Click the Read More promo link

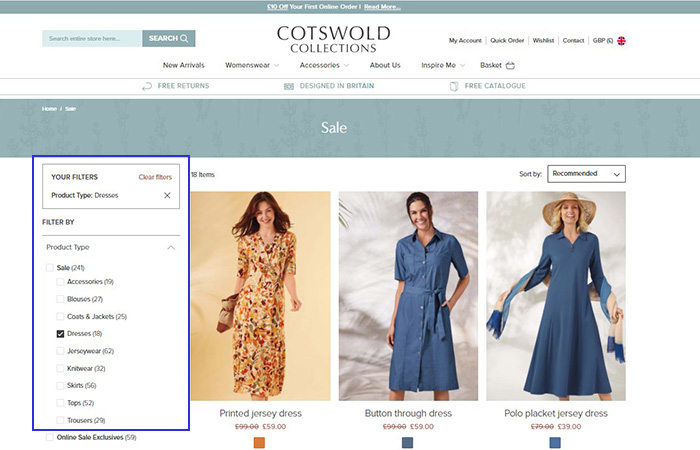click(x=382, y=7)
